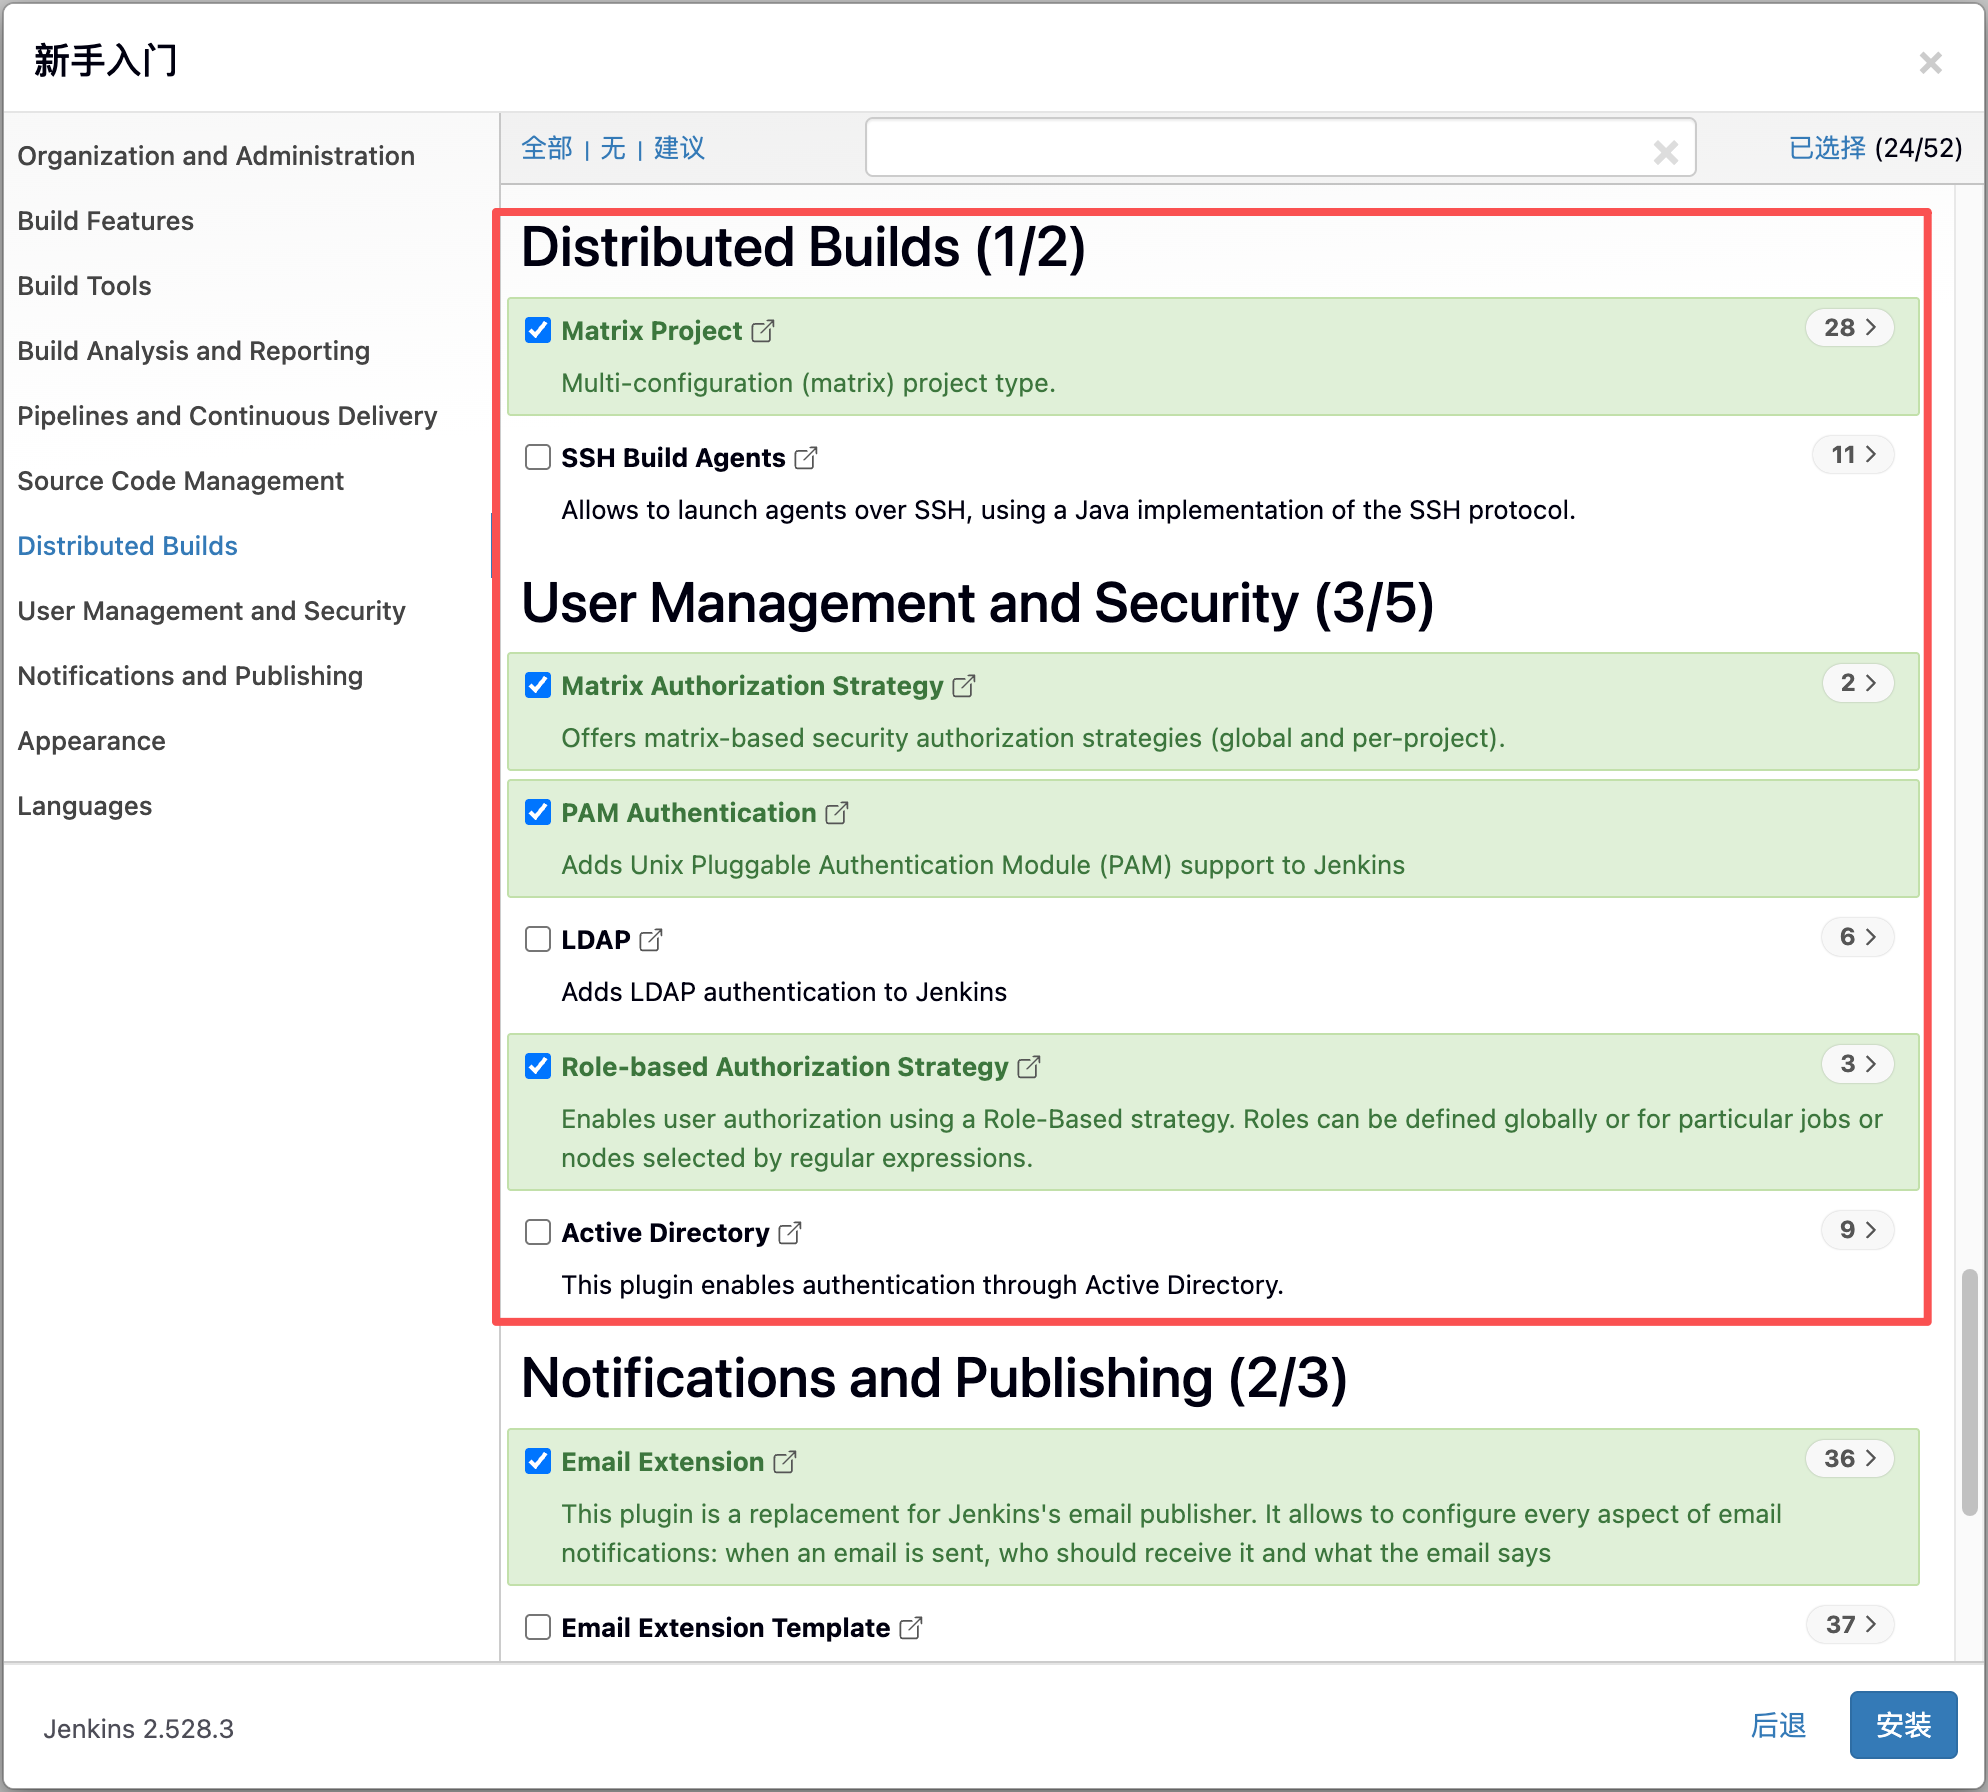Open Active Directory external link icon
Image resolution: width=1988 pixels, height=1792 pixels.
coord(789,1233)
